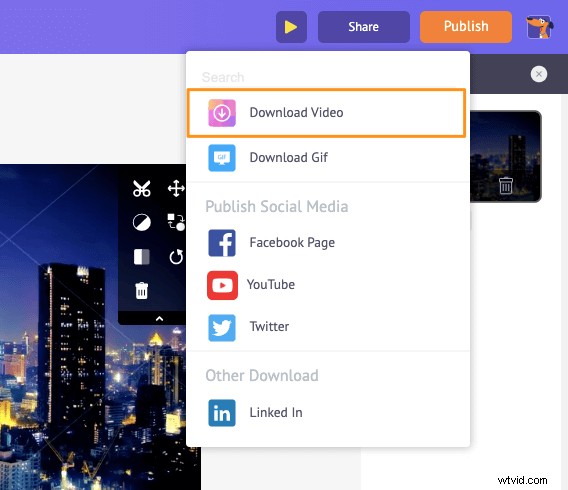Click the Facebook logo icon

click(222, 243)
